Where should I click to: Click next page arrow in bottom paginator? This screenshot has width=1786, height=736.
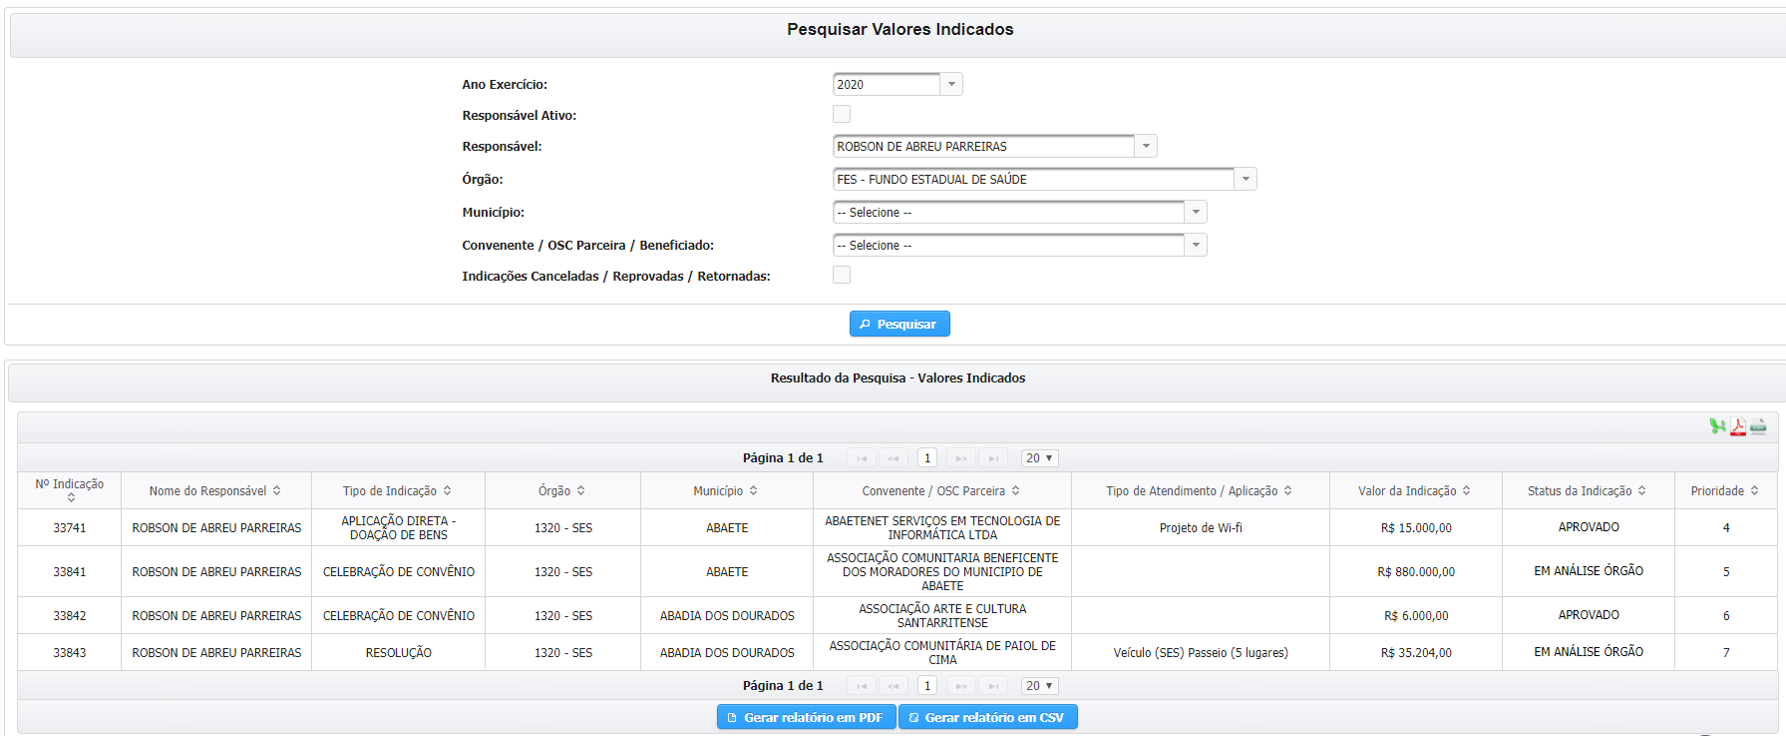[x=961, y=686]
